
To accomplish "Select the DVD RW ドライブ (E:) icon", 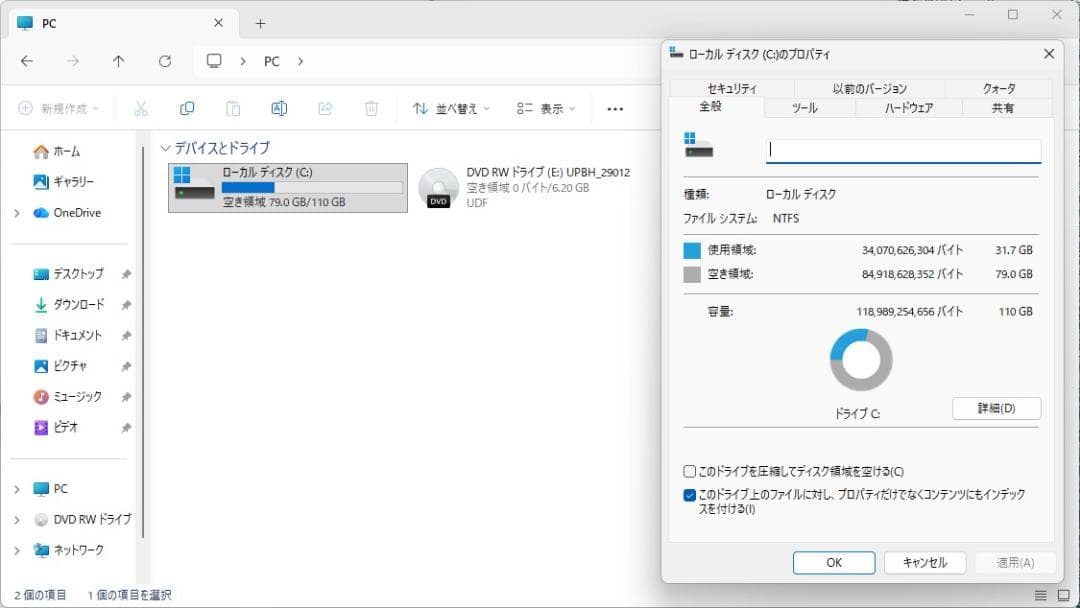I will [440, 186].
